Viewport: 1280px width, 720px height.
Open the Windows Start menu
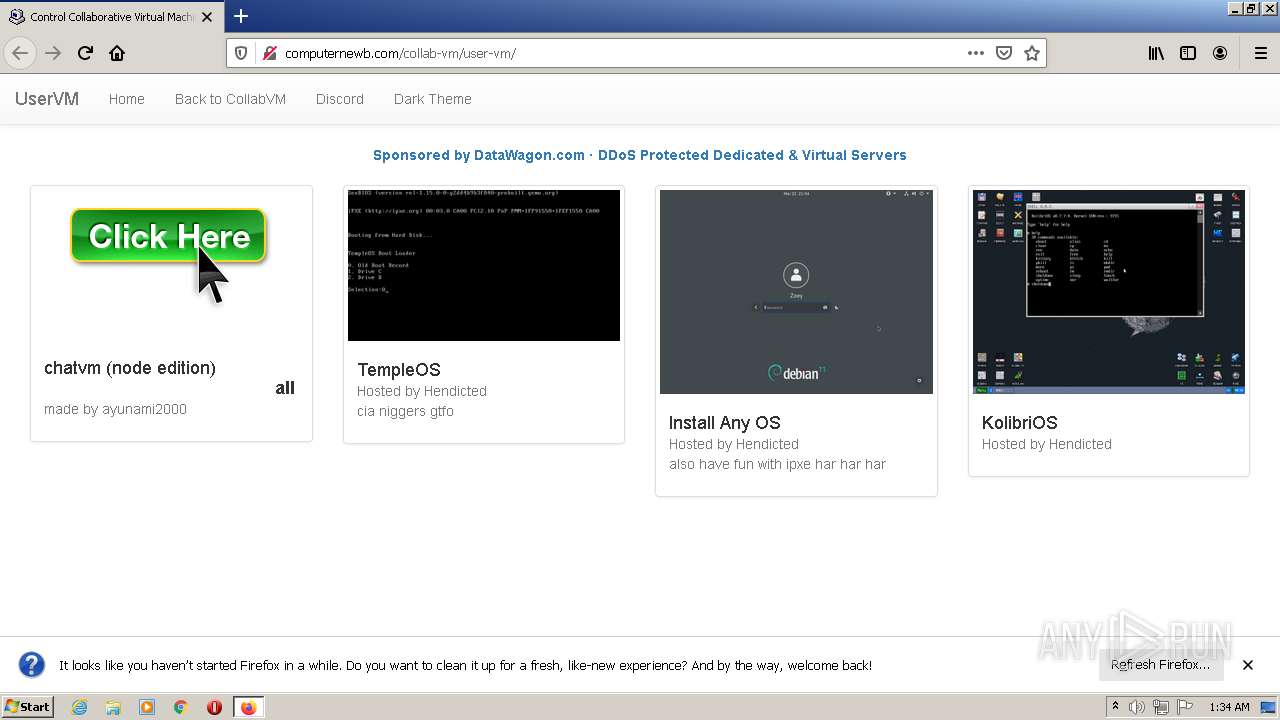tap(27, 707)
